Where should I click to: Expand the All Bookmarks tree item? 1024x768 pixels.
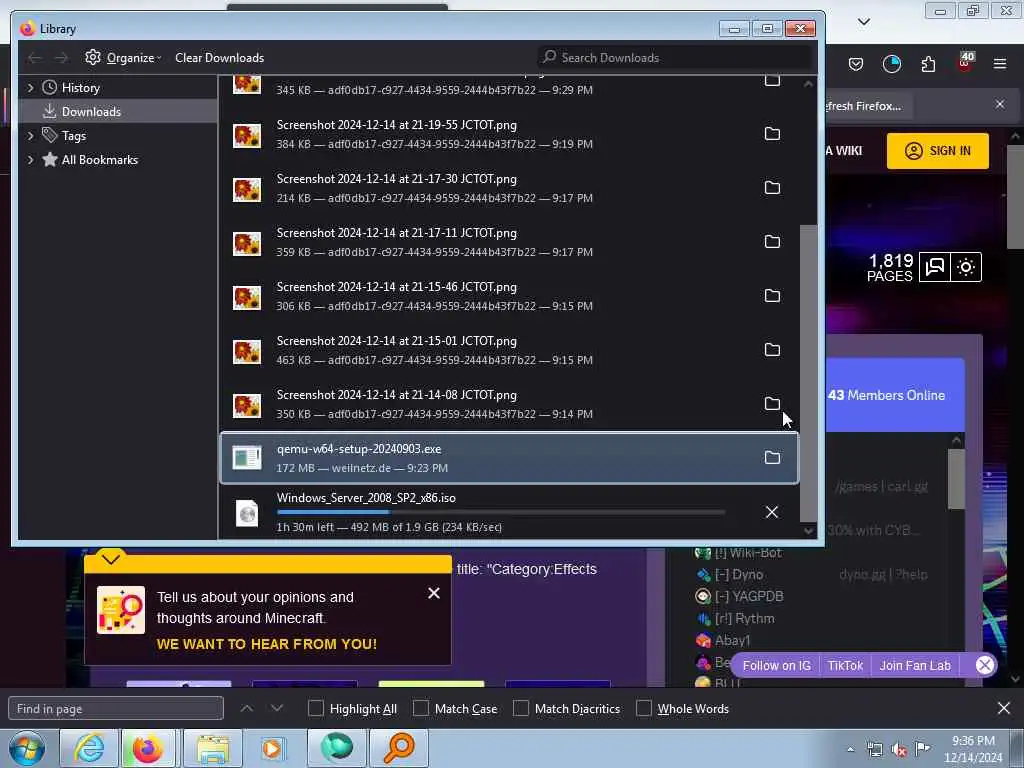point(30,160)
